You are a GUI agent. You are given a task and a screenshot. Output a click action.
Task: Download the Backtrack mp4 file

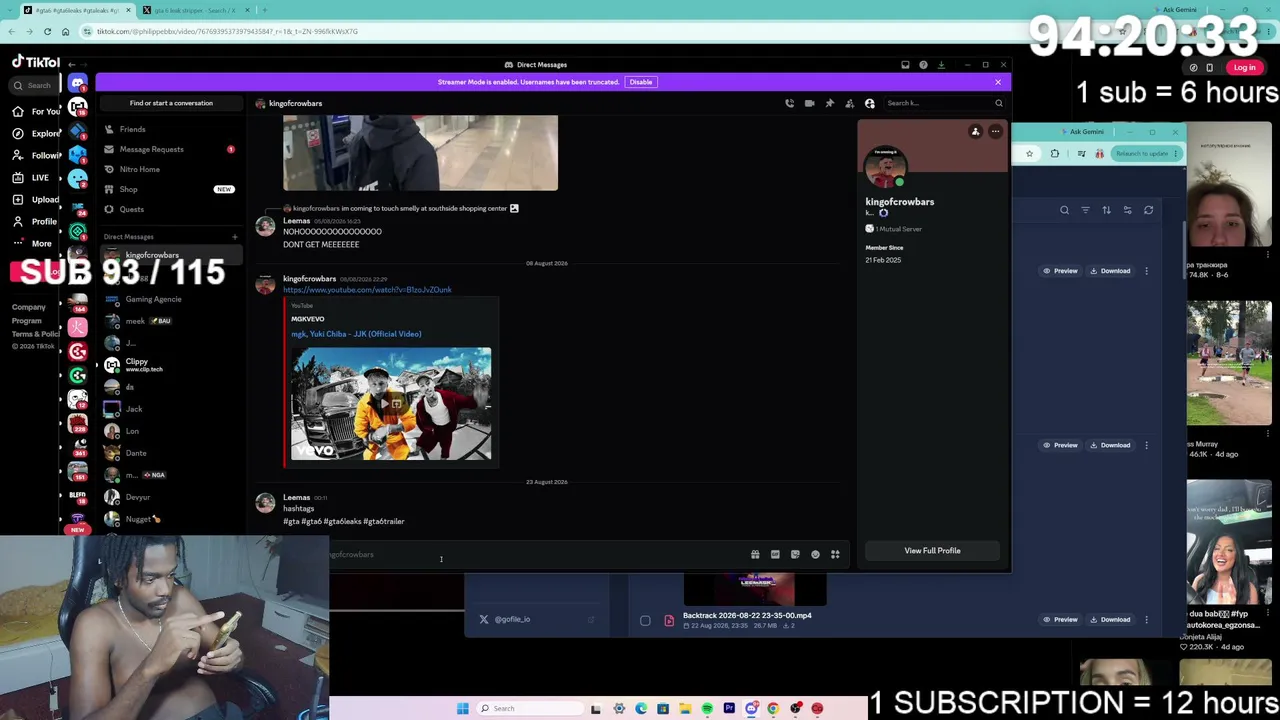pos(1110,619)
